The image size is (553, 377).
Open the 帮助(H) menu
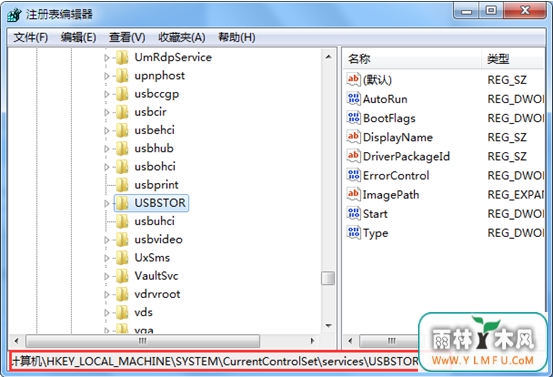(x=237, y=37)
